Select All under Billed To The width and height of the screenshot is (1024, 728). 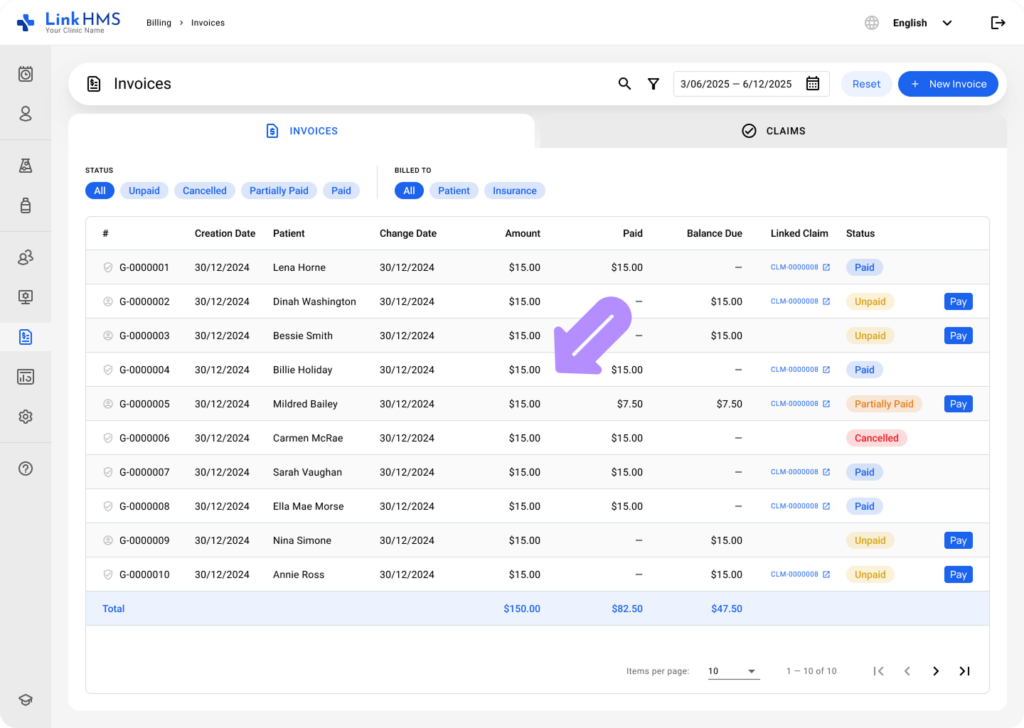point(409,191)
